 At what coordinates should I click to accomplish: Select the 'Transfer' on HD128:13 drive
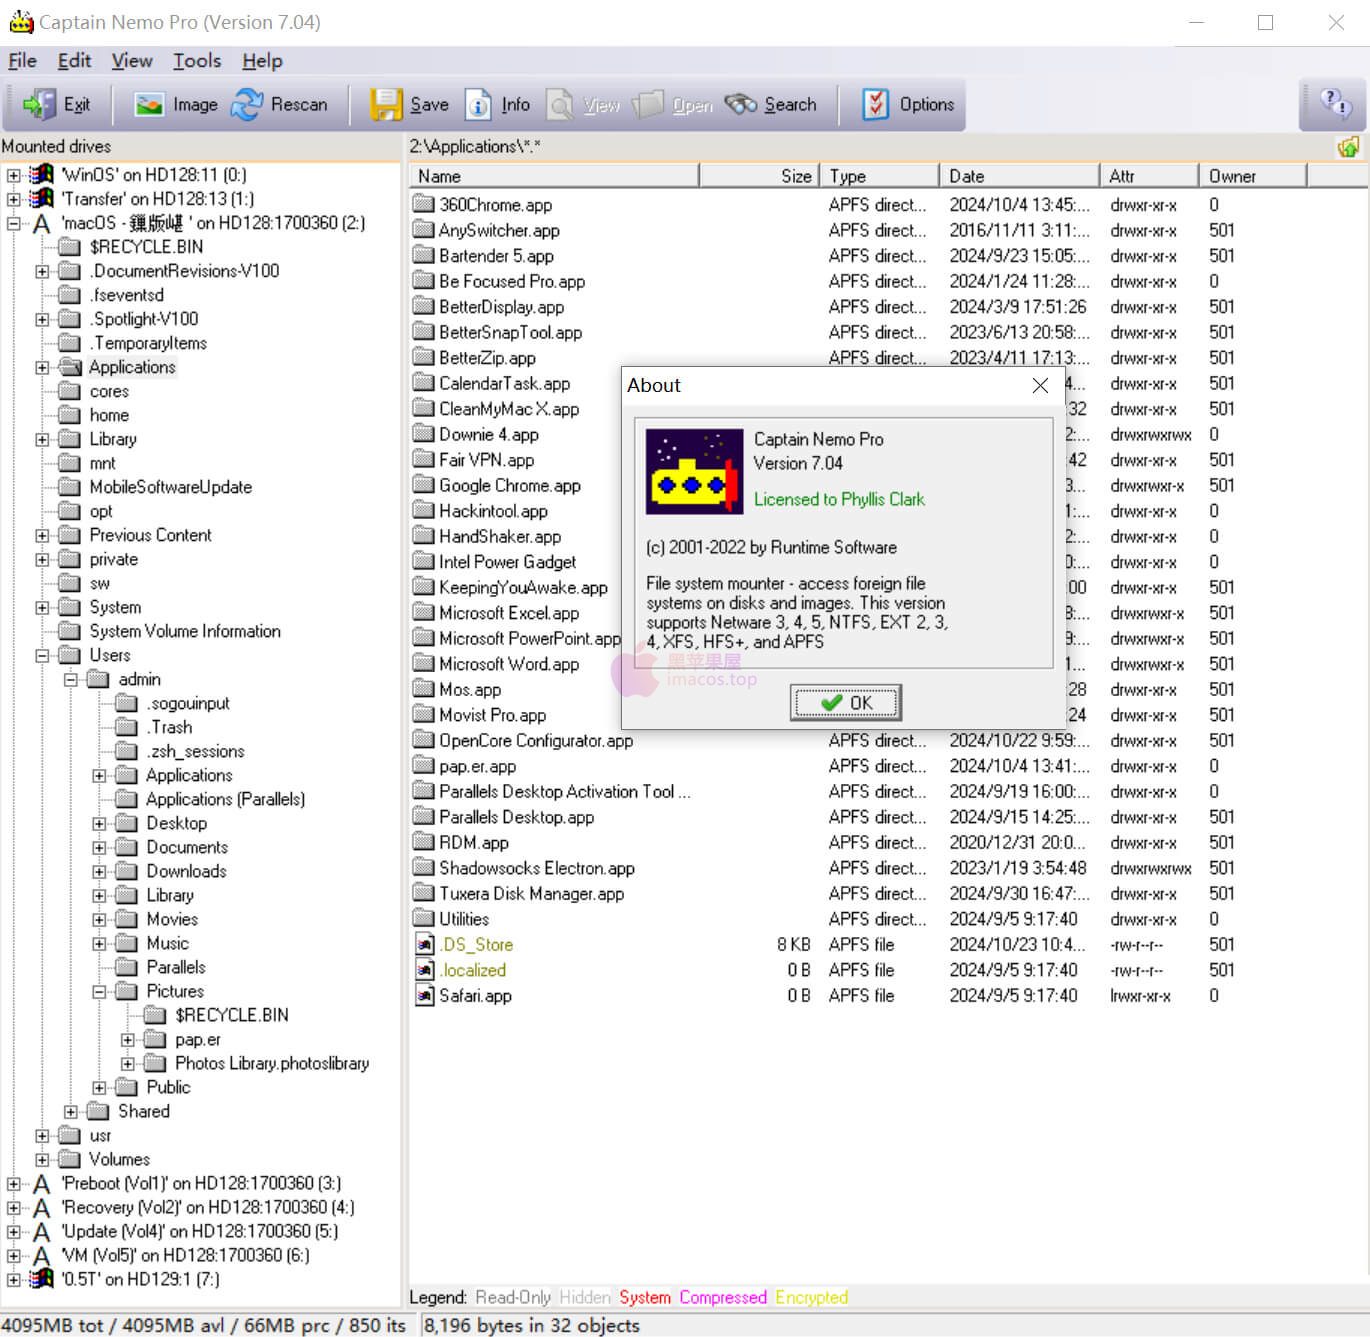[x=158, y=199]
